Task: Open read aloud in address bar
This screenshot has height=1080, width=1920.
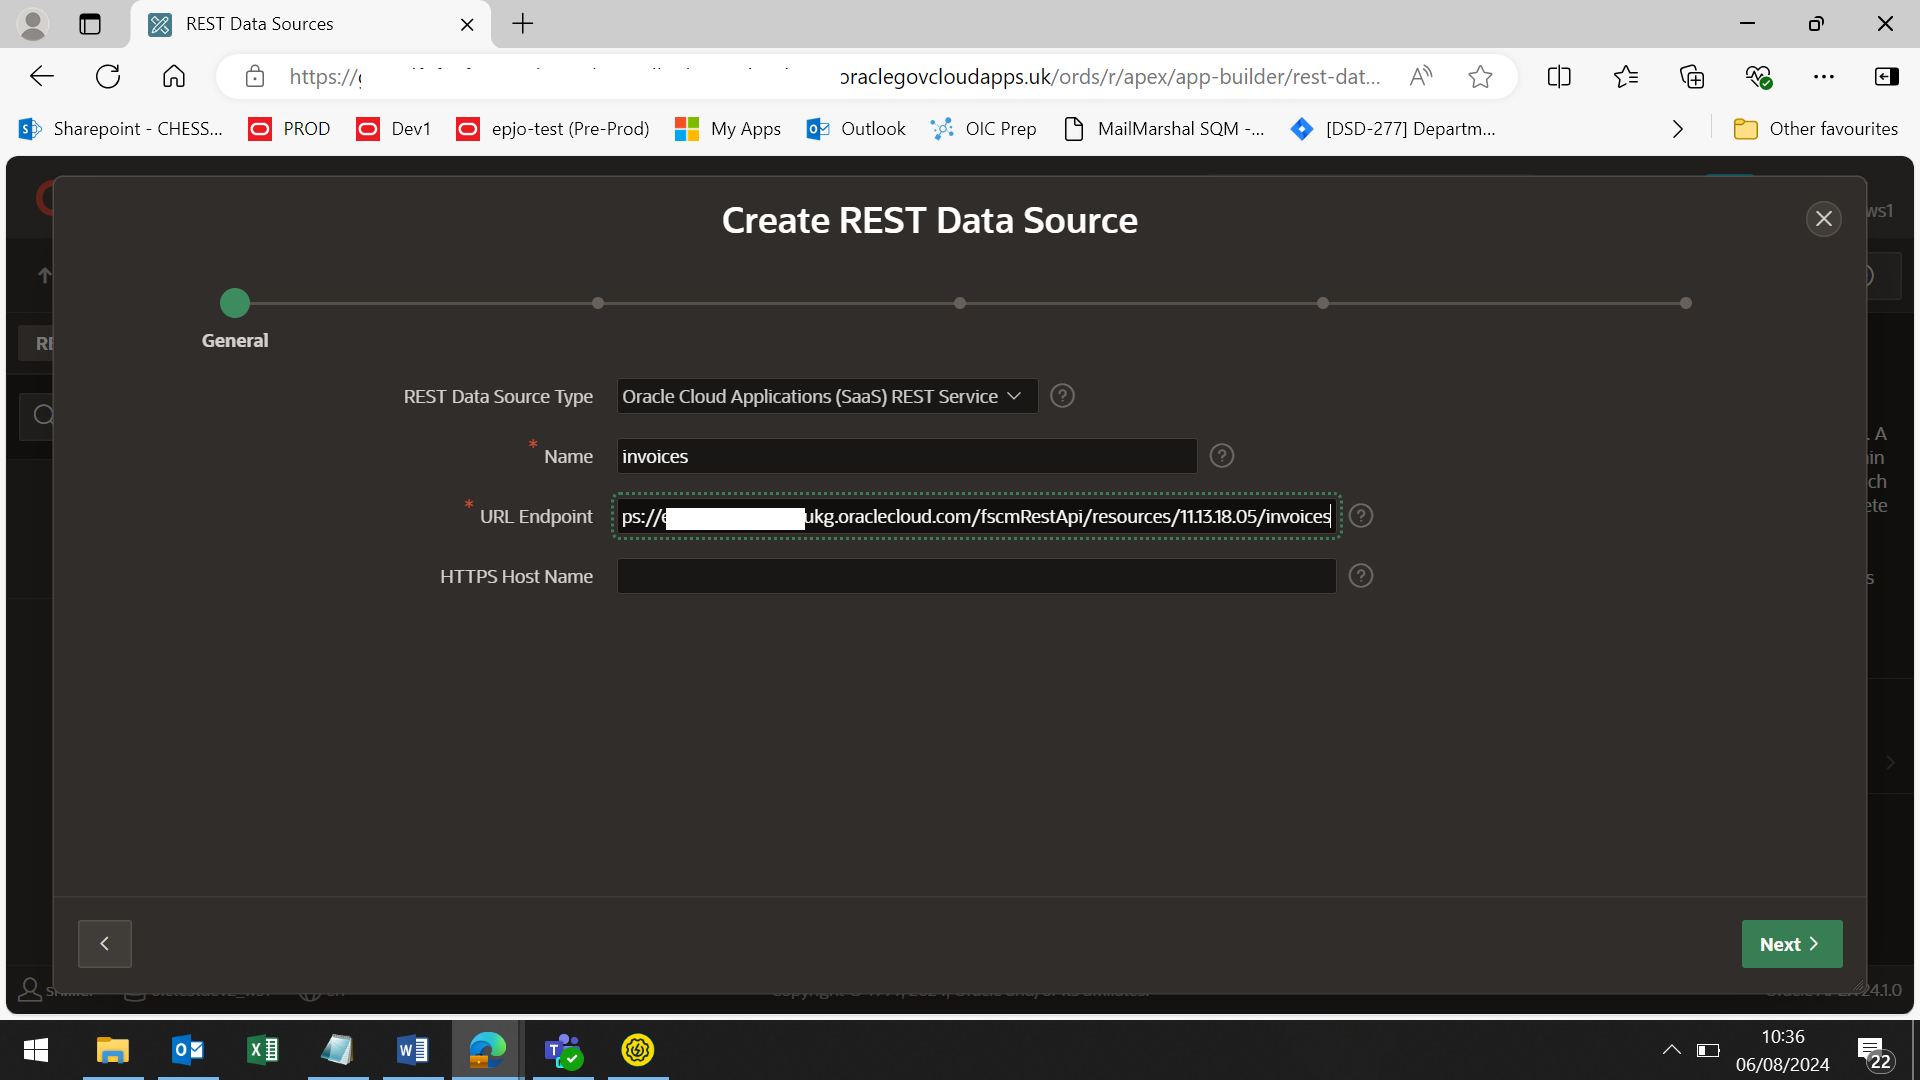Action: 1421,77
